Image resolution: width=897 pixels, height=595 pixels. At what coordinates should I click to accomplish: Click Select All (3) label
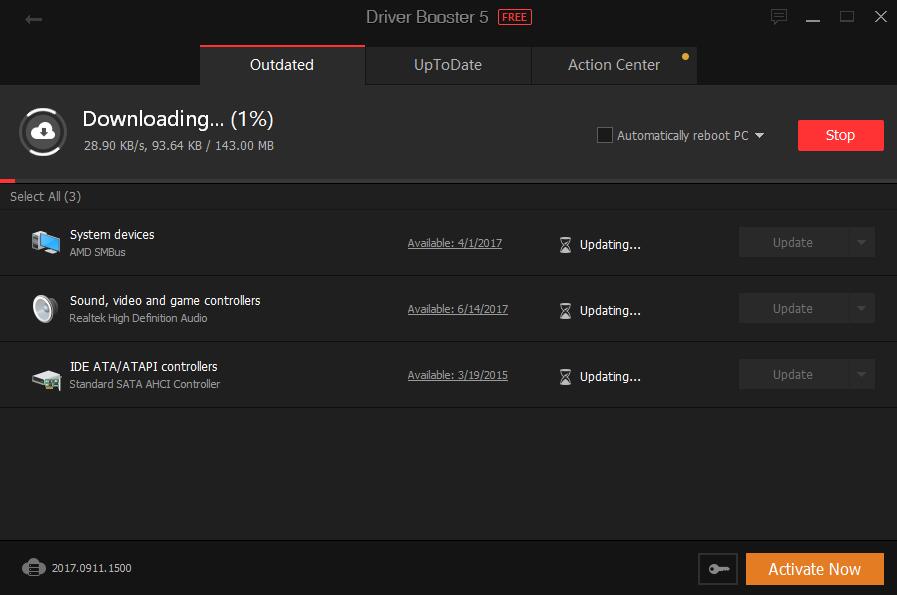(x=46, y=196)
